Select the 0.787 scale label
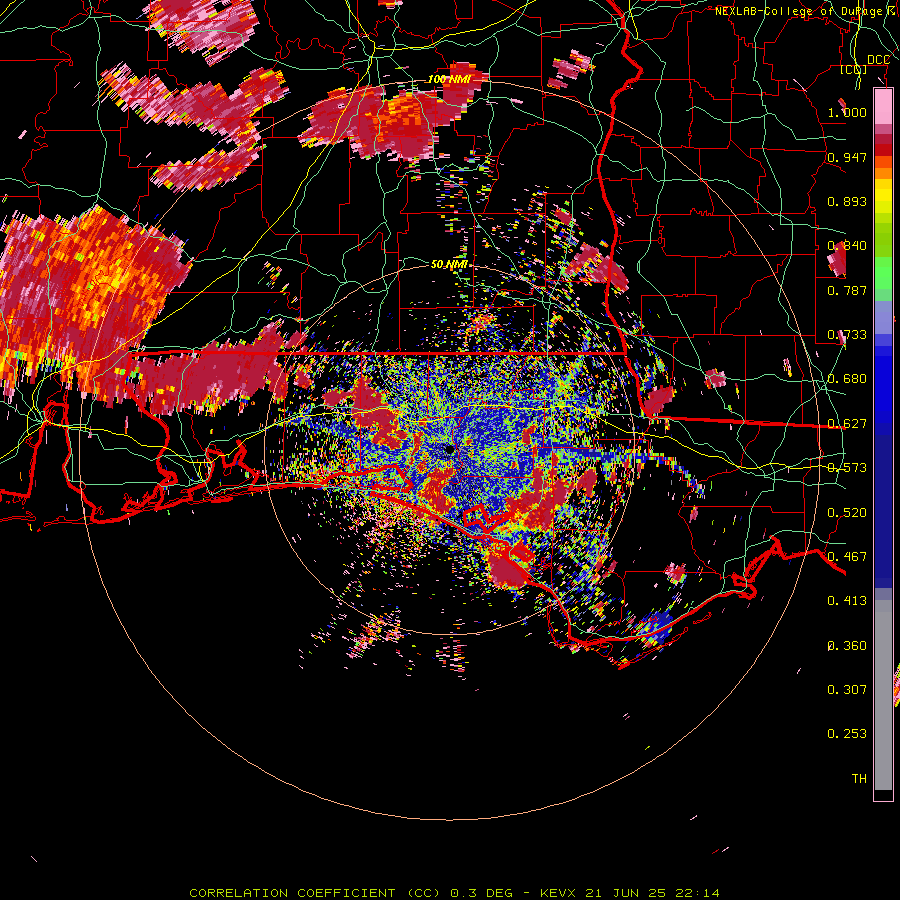 (x=847, y=290)
